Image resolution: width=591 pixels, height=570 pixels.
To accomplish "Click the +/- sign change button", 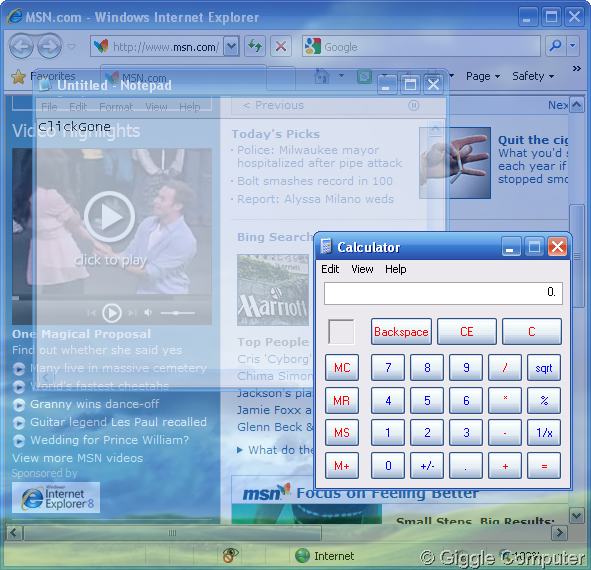I will [427, 466].
